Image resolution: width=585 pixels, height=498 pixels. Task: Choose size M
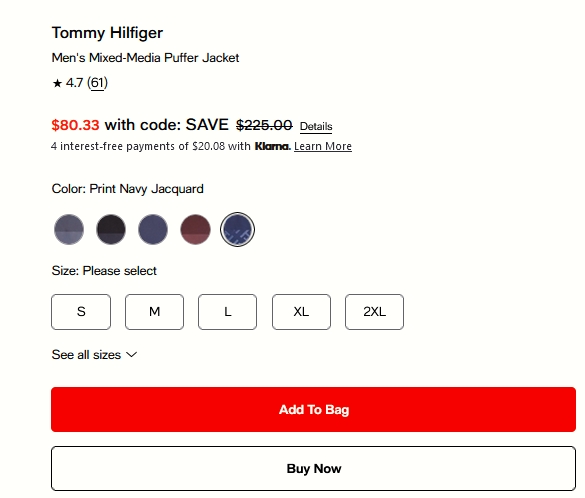(x=154, y=312)
